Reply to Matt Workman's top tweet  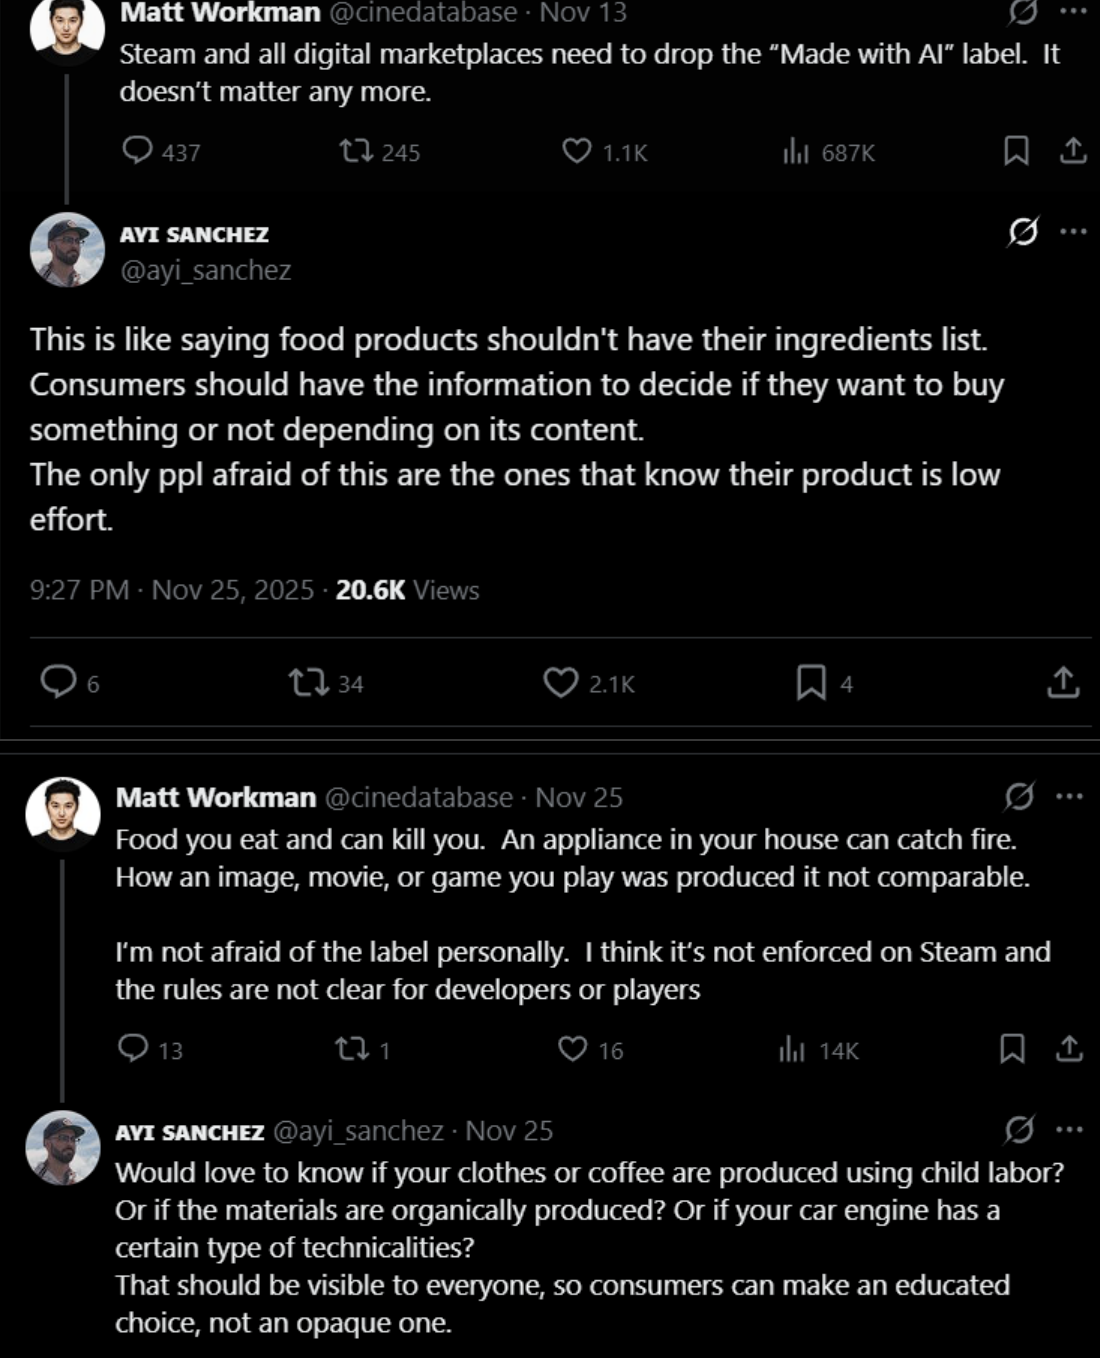pyautogui.click(x=137, y=151)
